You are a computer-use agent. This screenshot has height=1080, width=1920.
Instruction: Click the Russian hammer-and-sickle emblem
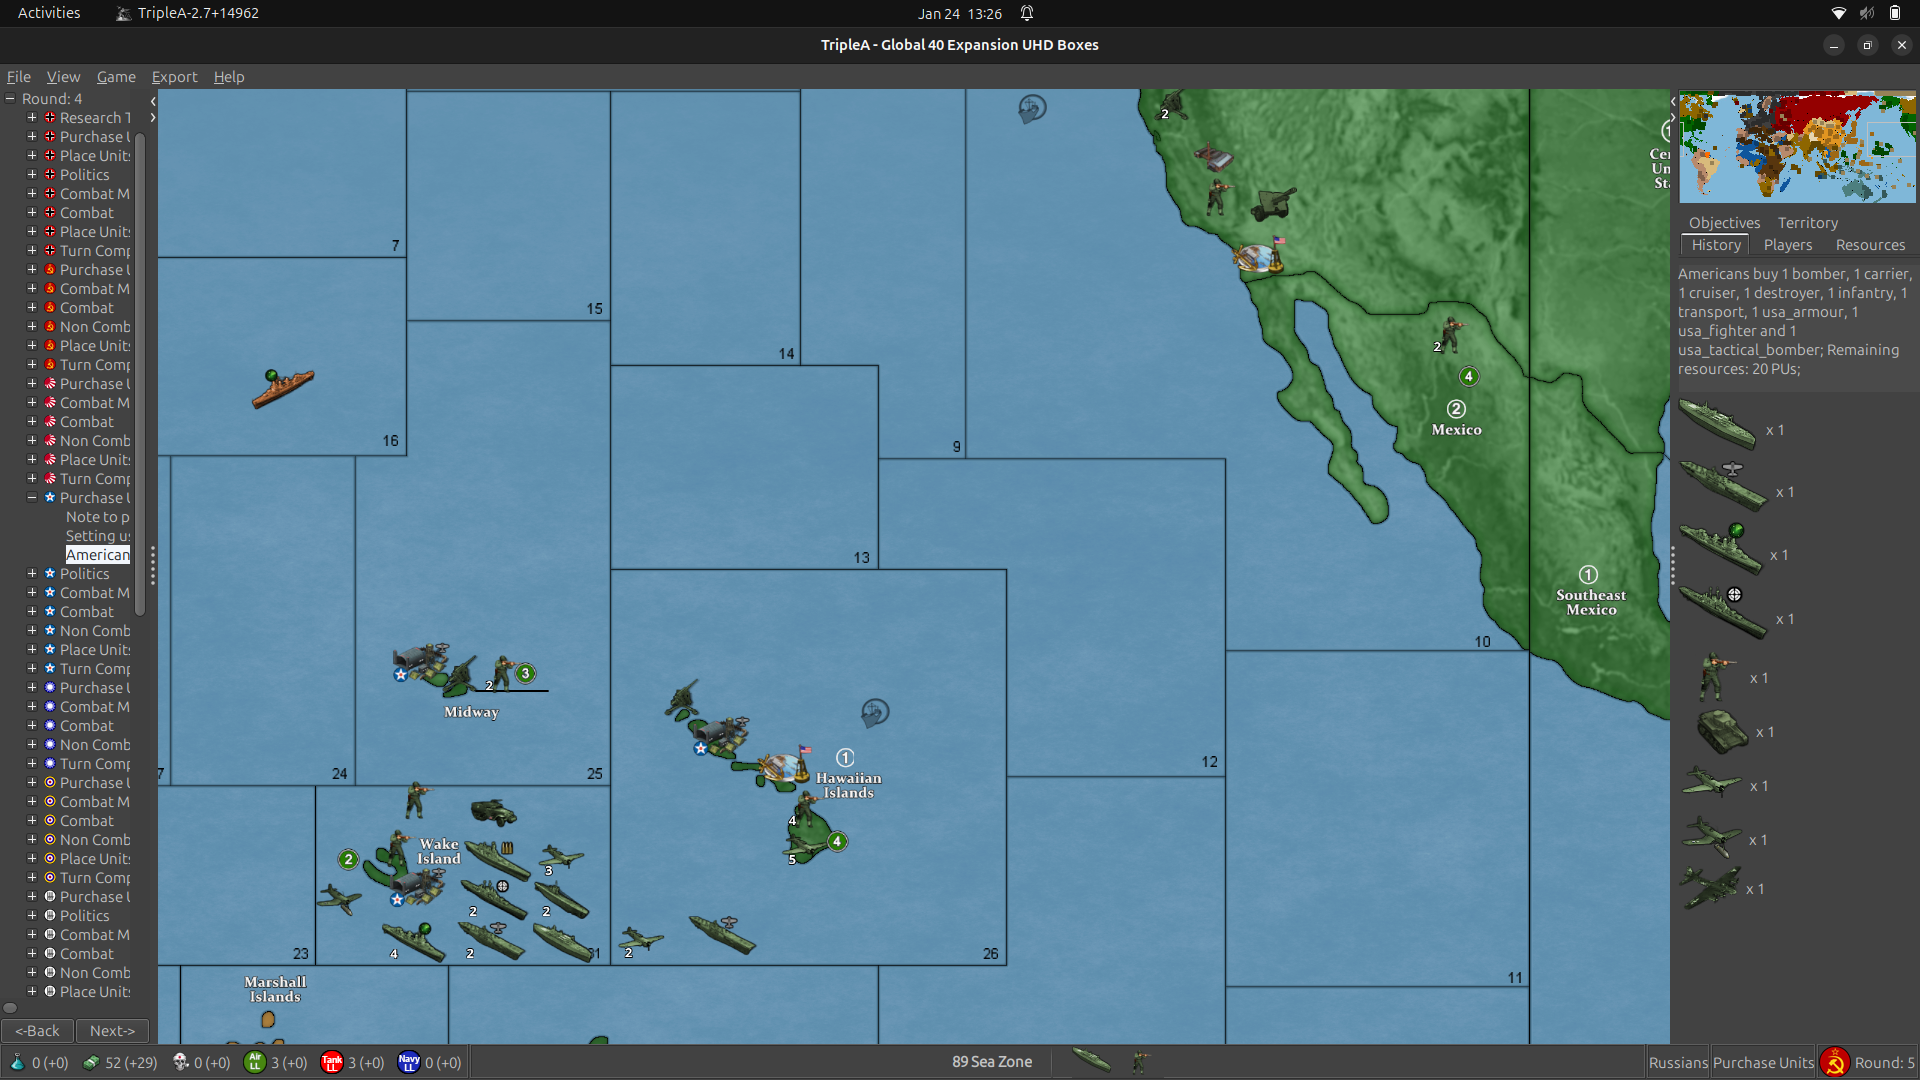1834,1062
